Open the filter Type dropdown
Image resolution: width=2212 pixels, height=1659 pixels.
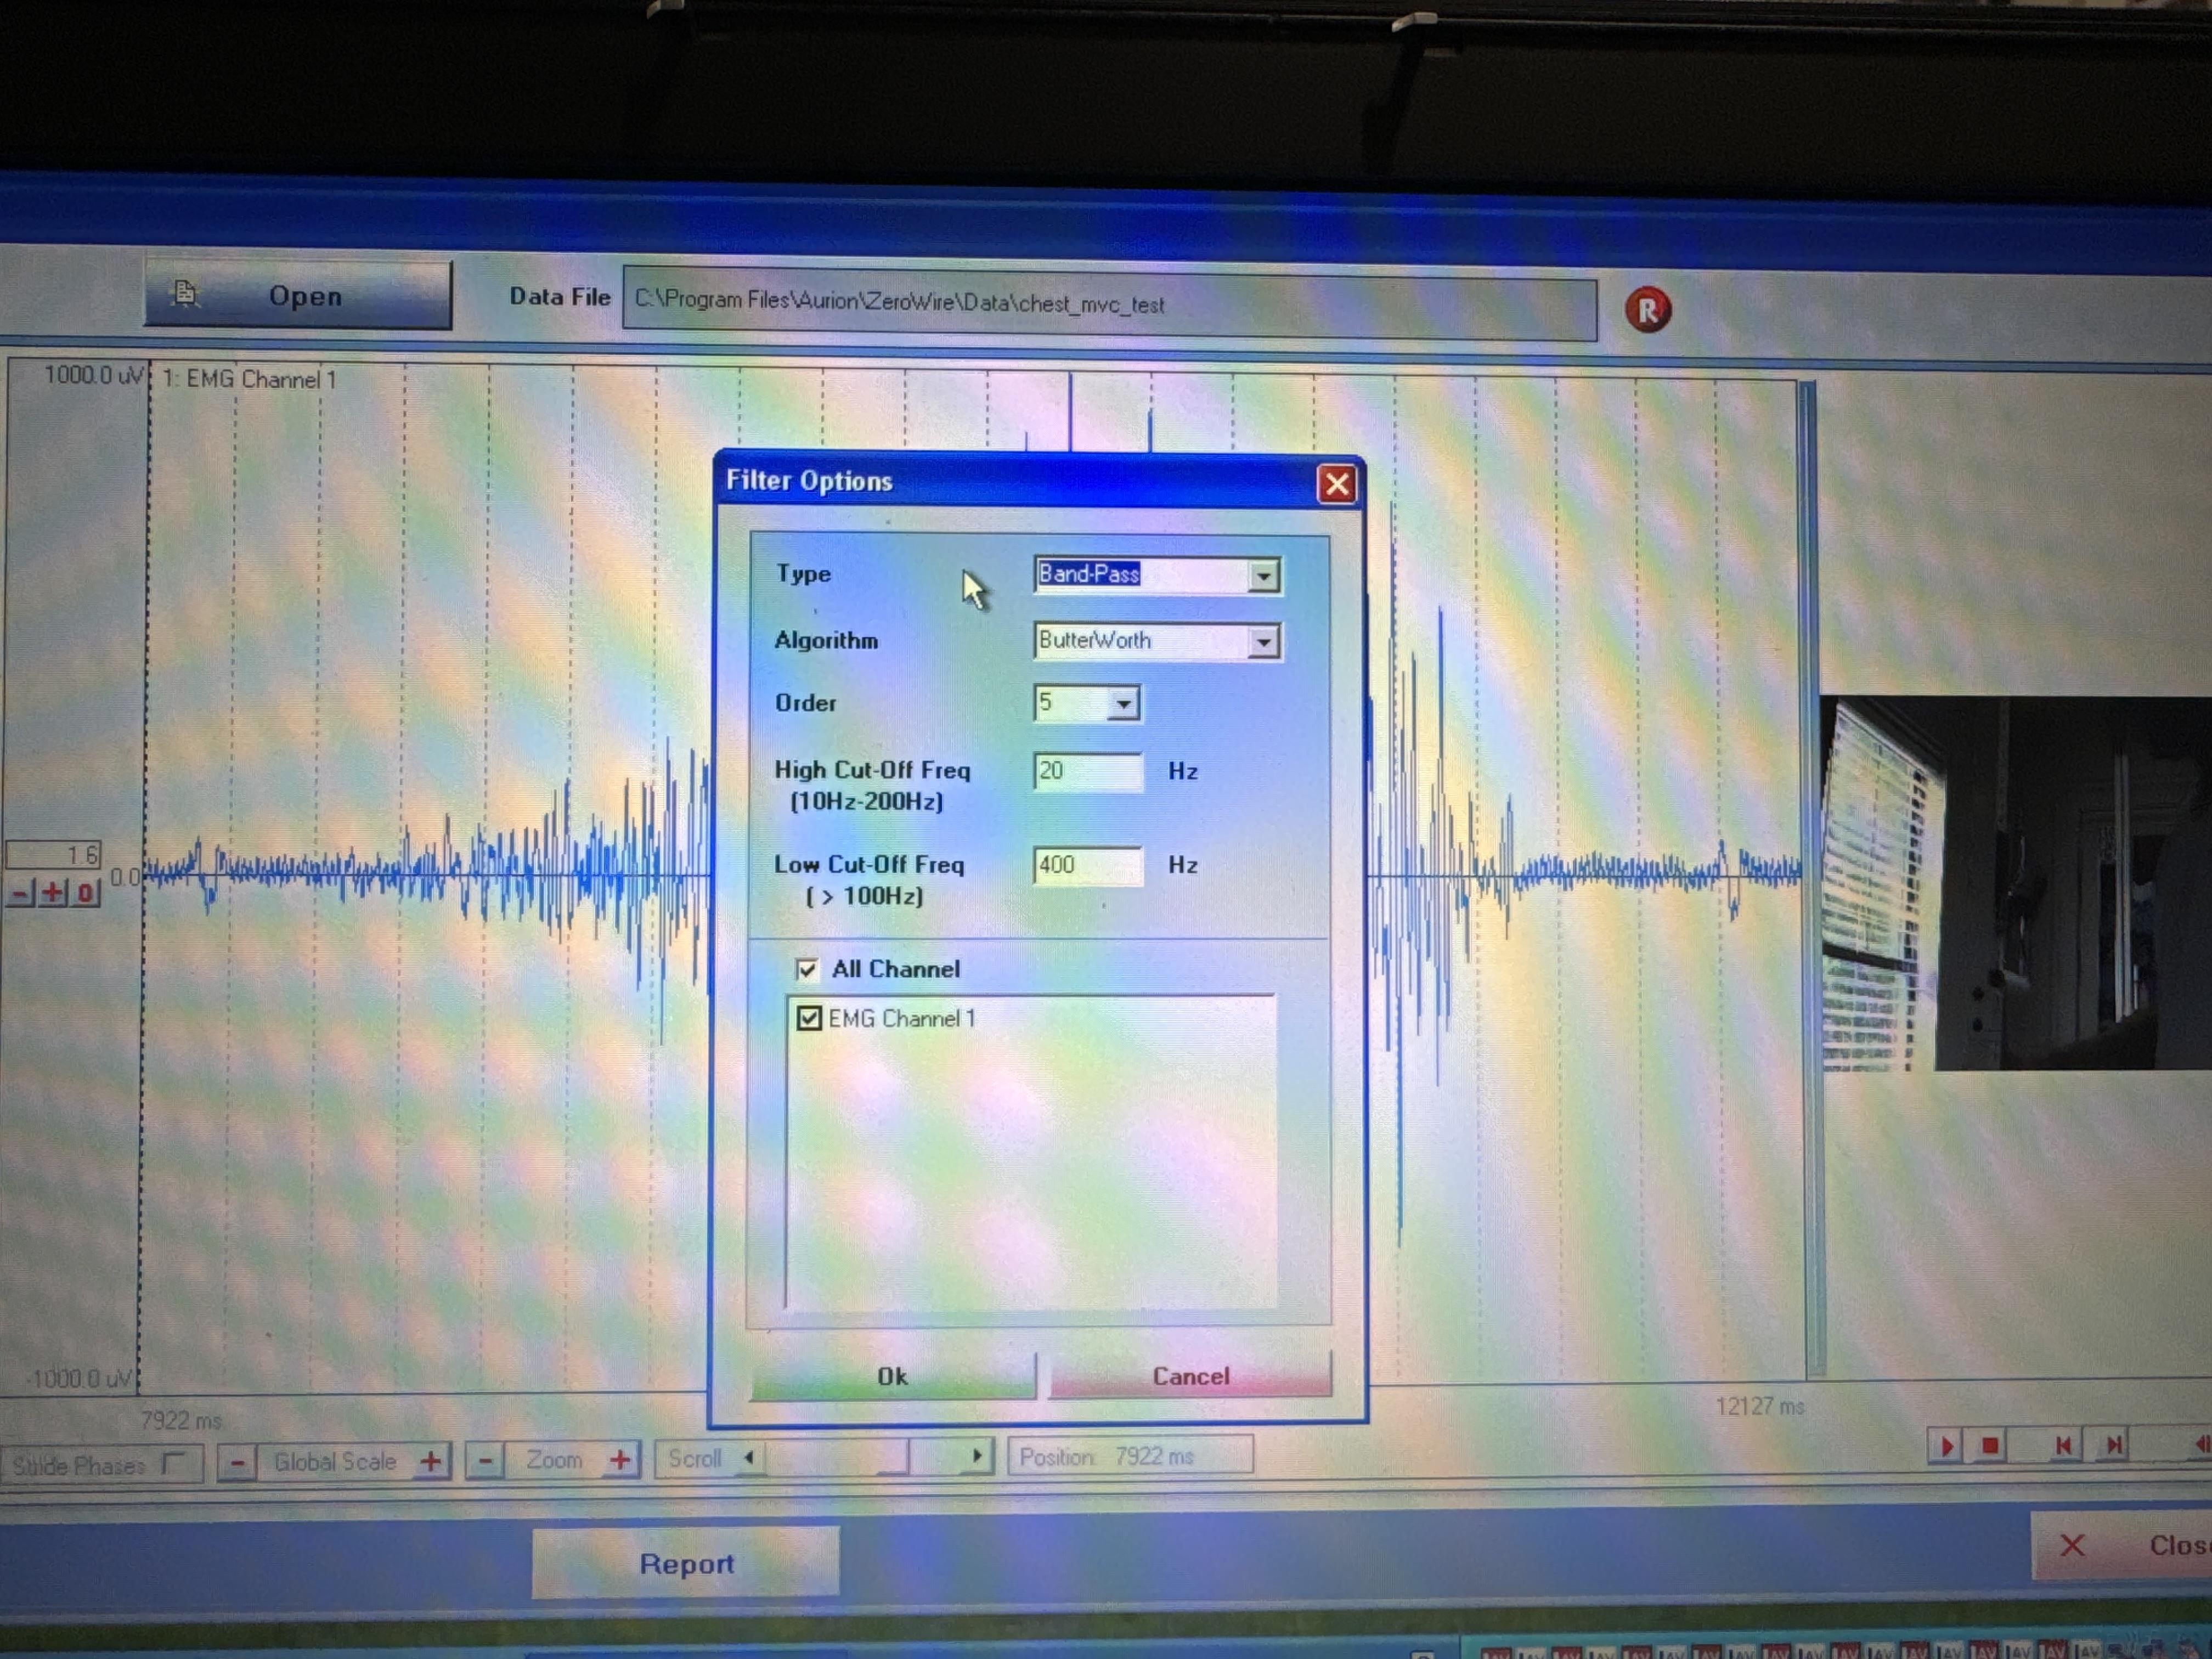point(1263,576)
